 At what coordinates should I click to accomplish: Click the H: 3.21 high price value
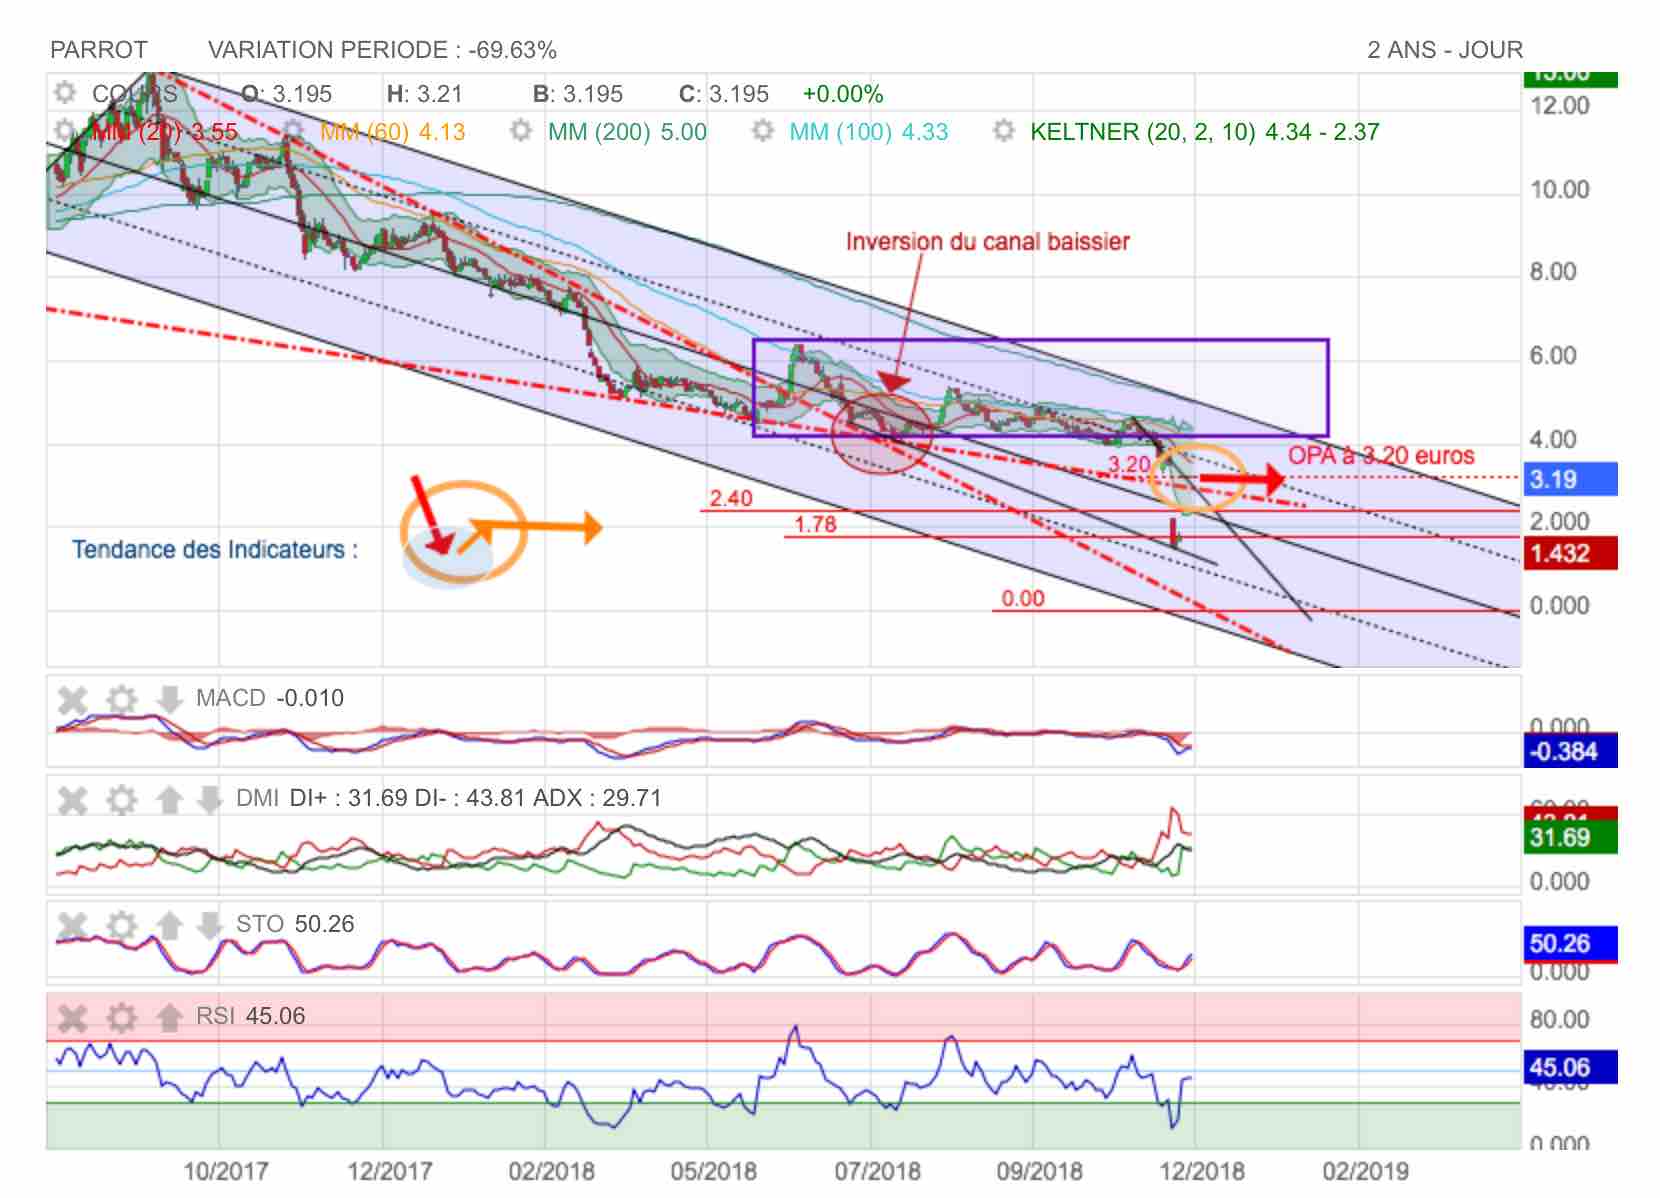click(425, 94)
